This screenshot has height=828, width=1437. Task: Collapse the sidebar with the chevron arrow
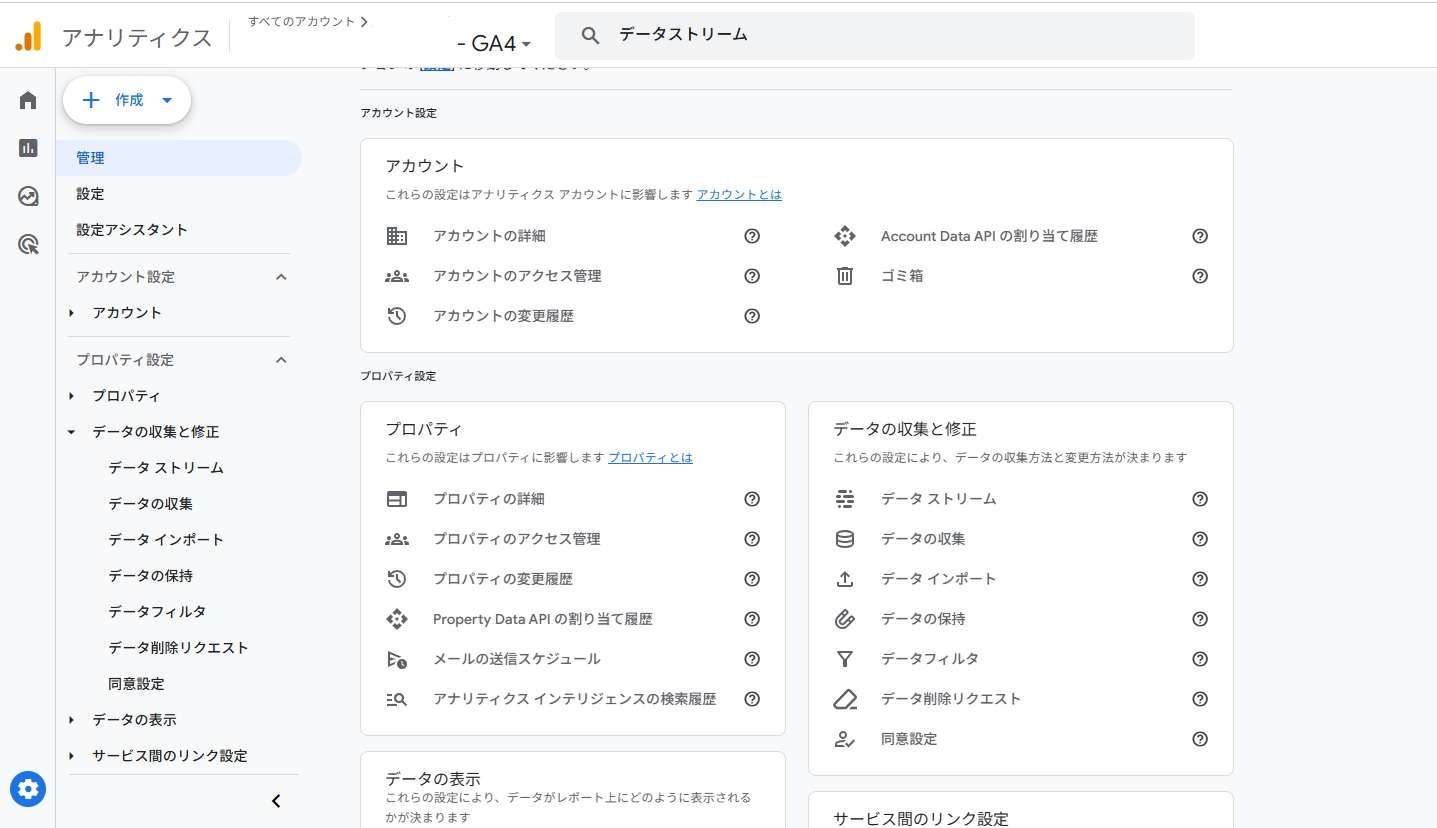(277, 801)
